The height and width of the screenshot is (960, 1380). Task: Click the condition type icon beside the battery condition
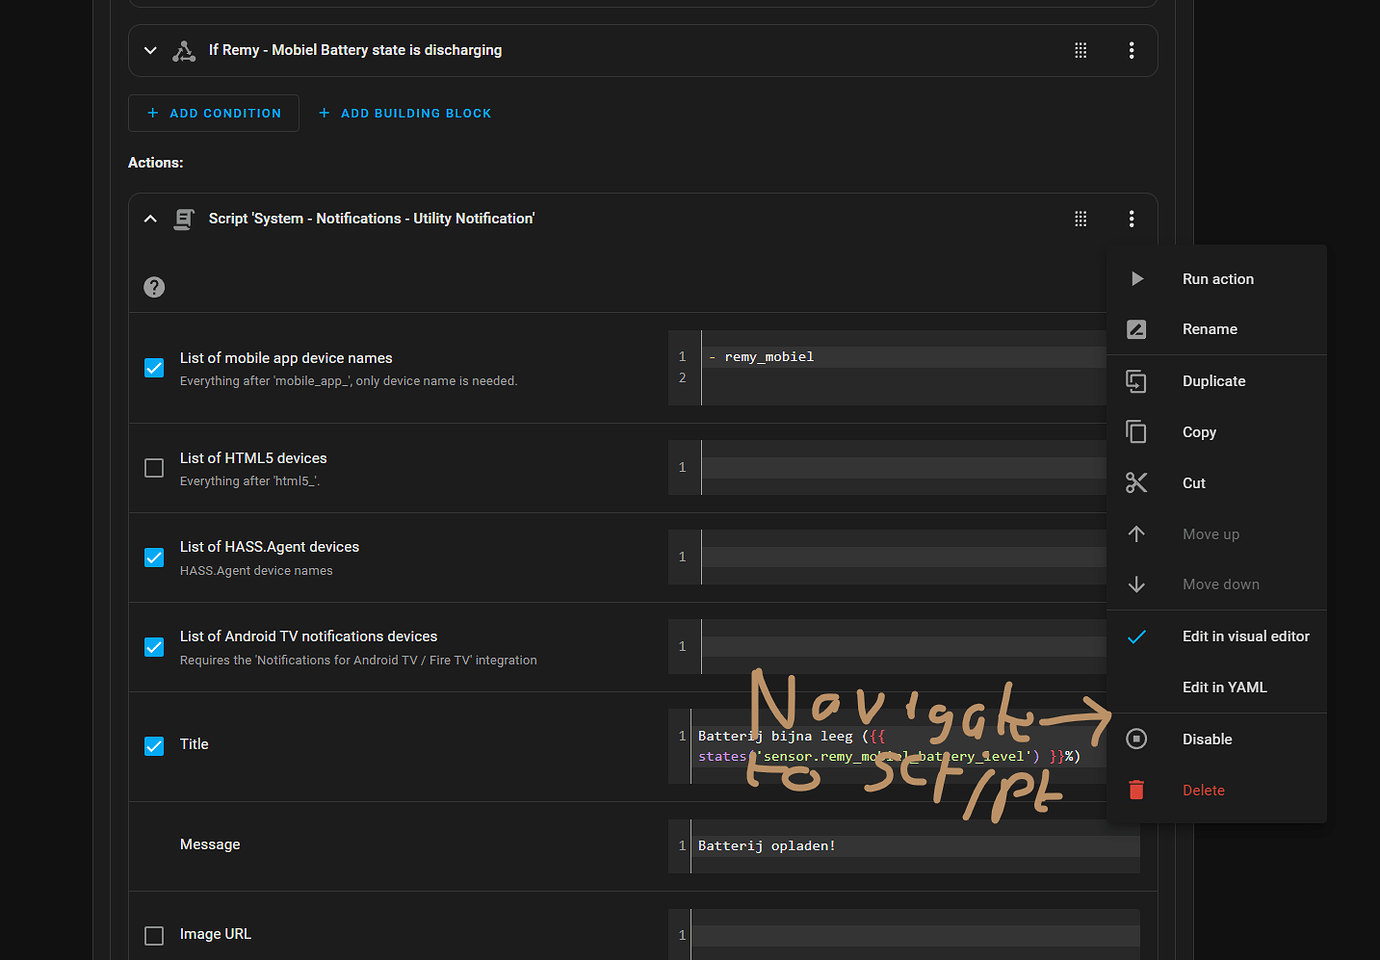[x=184, y=50]
